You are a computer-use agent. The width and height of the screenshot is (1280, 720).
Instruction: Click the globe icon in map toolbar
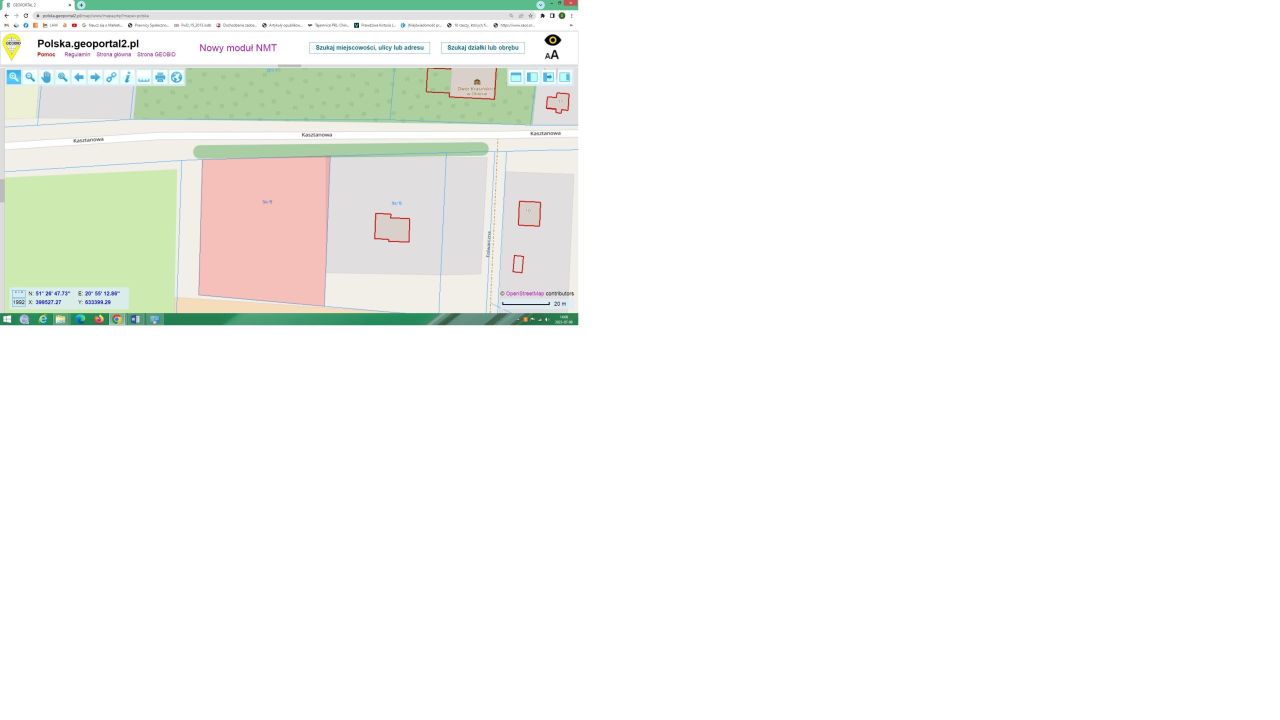pyautogui.click(x=176, y=77)
